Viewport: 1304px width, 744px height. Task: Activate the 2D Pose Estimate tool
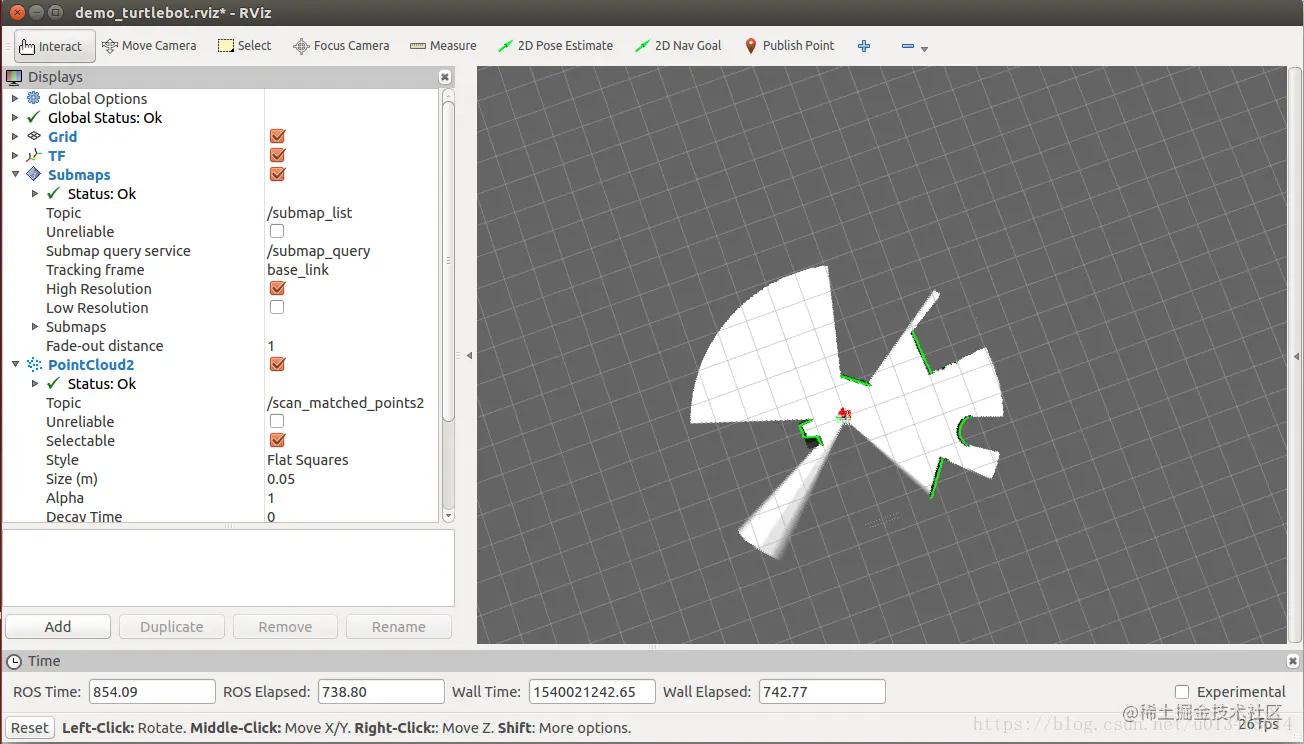pos(556,46)
